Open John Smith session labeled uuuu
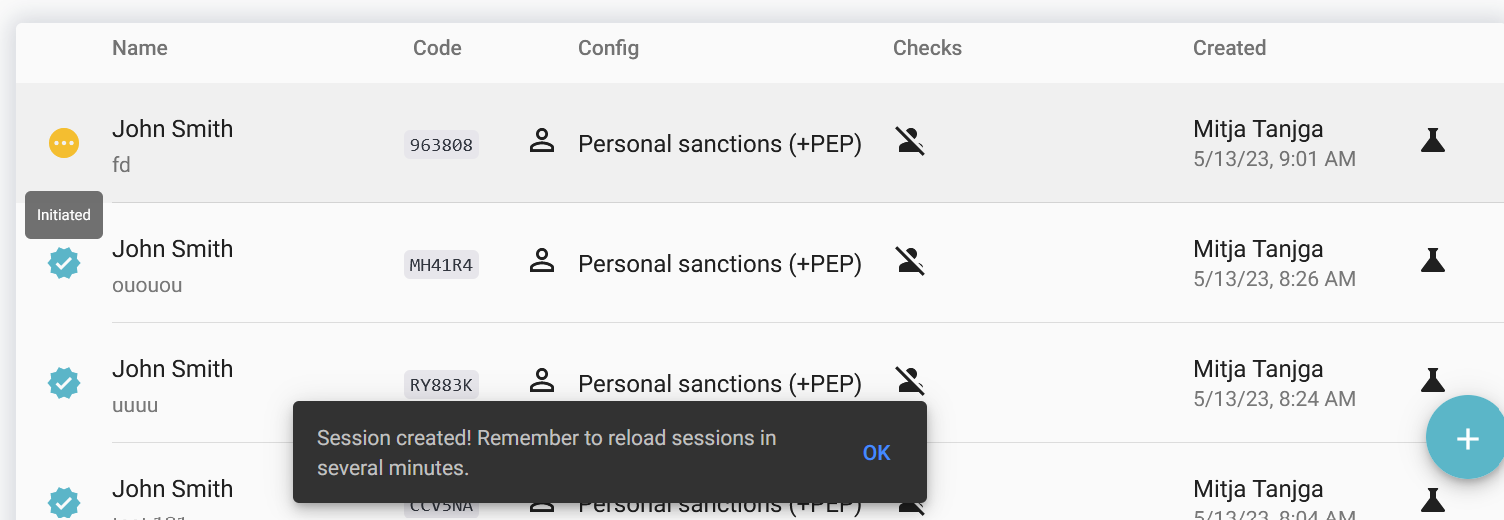The image size is (1504, 520). (x=172, y=369)
